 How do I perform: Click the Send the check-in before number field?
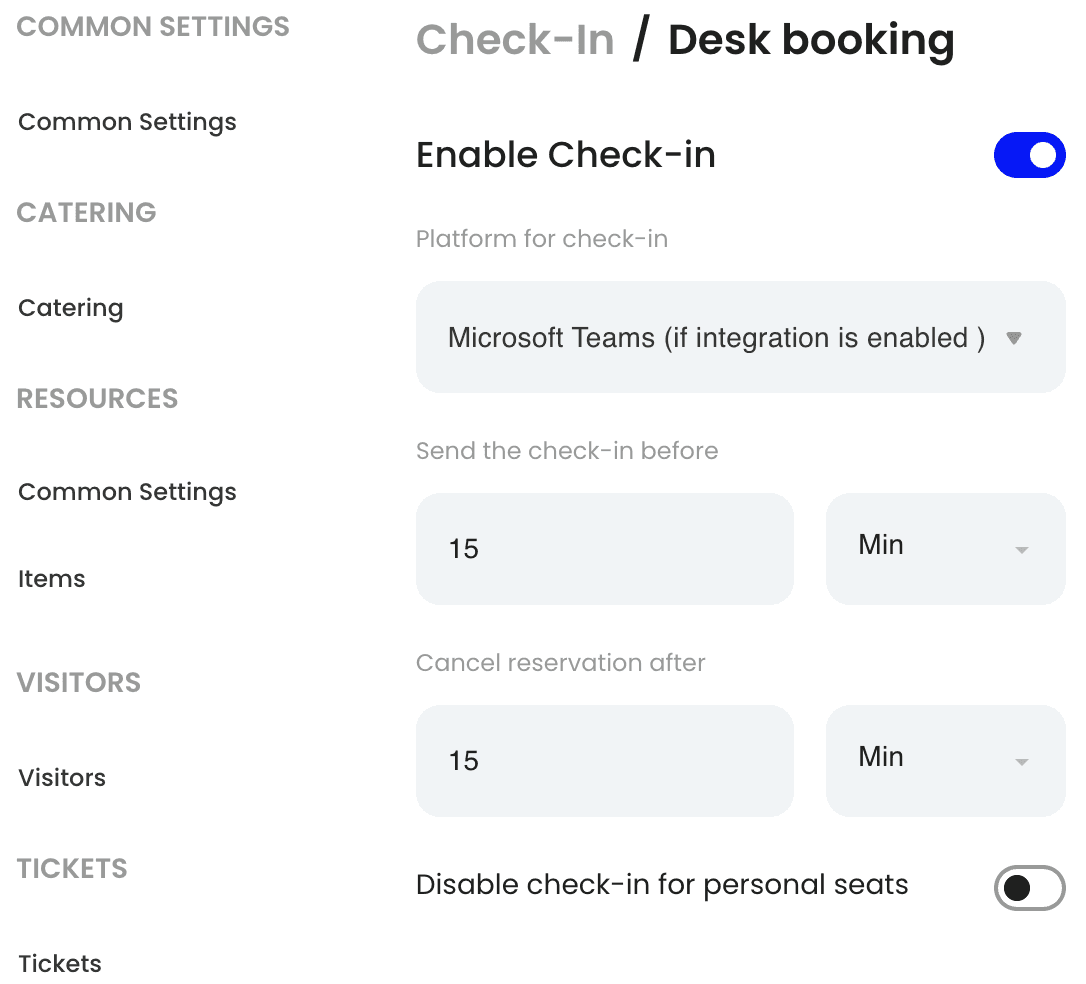coord(604,548)
